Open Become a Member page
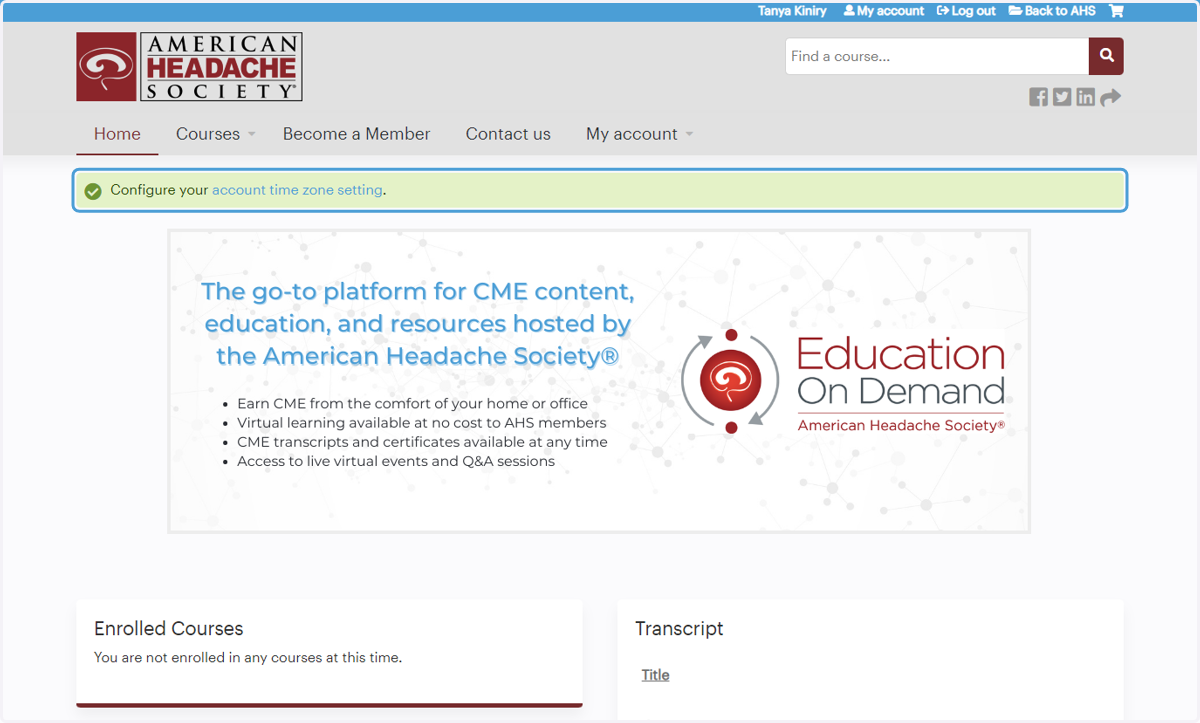The height and width of the screenshot is (723, 1200). 356,134
